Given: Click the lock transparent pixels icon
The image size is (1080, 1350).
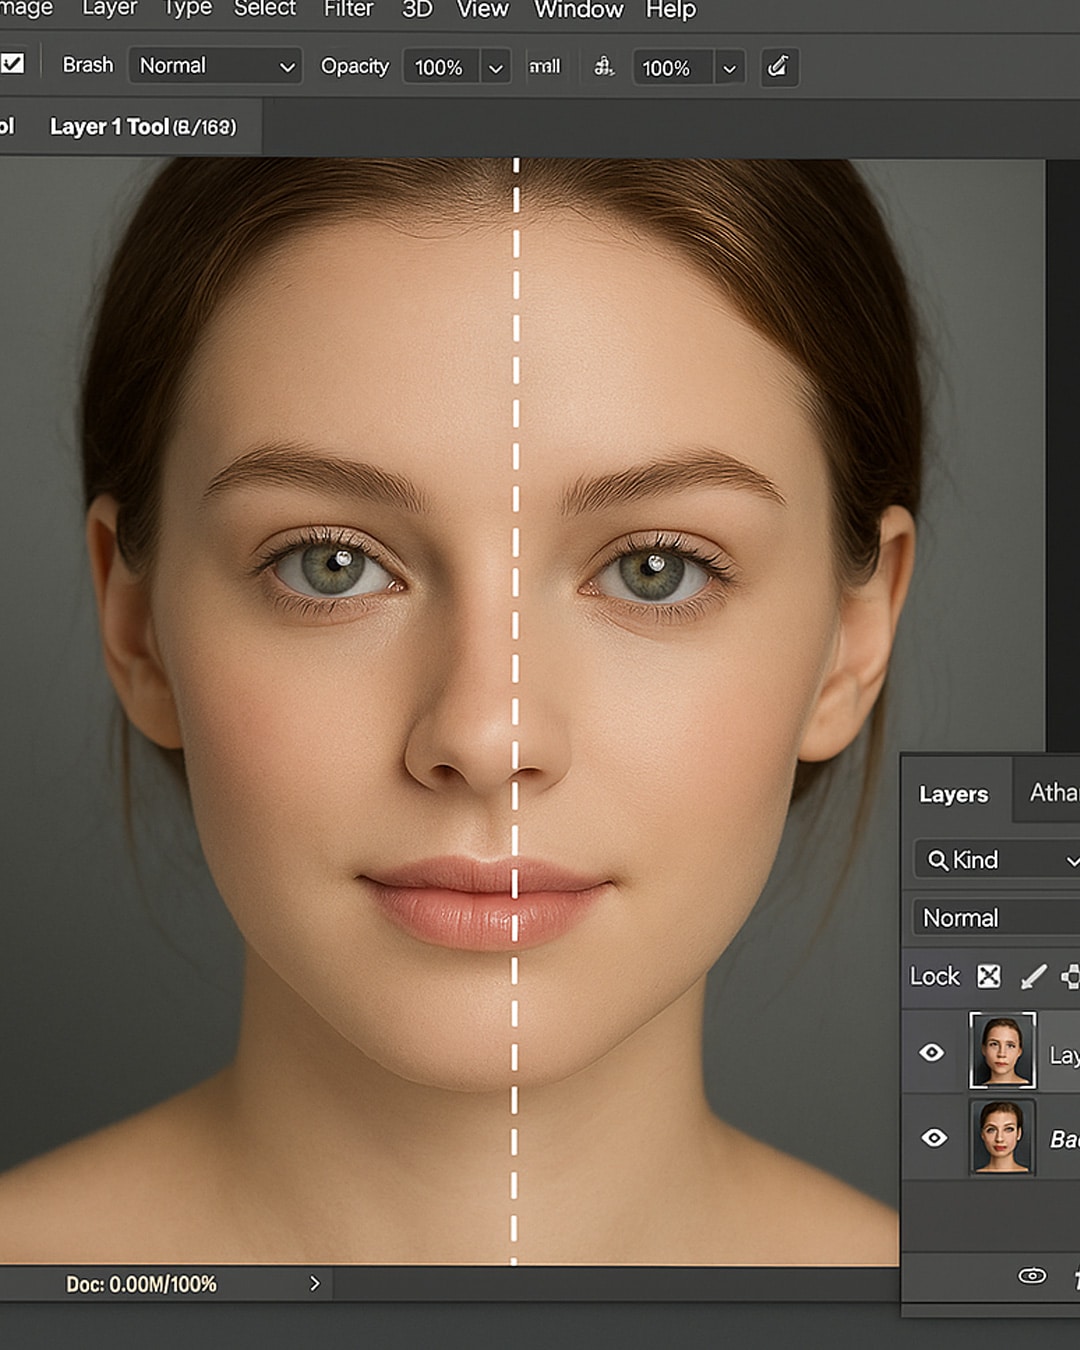Looking at the screenshot, I should pyautogui.click(x=988, y=976).
